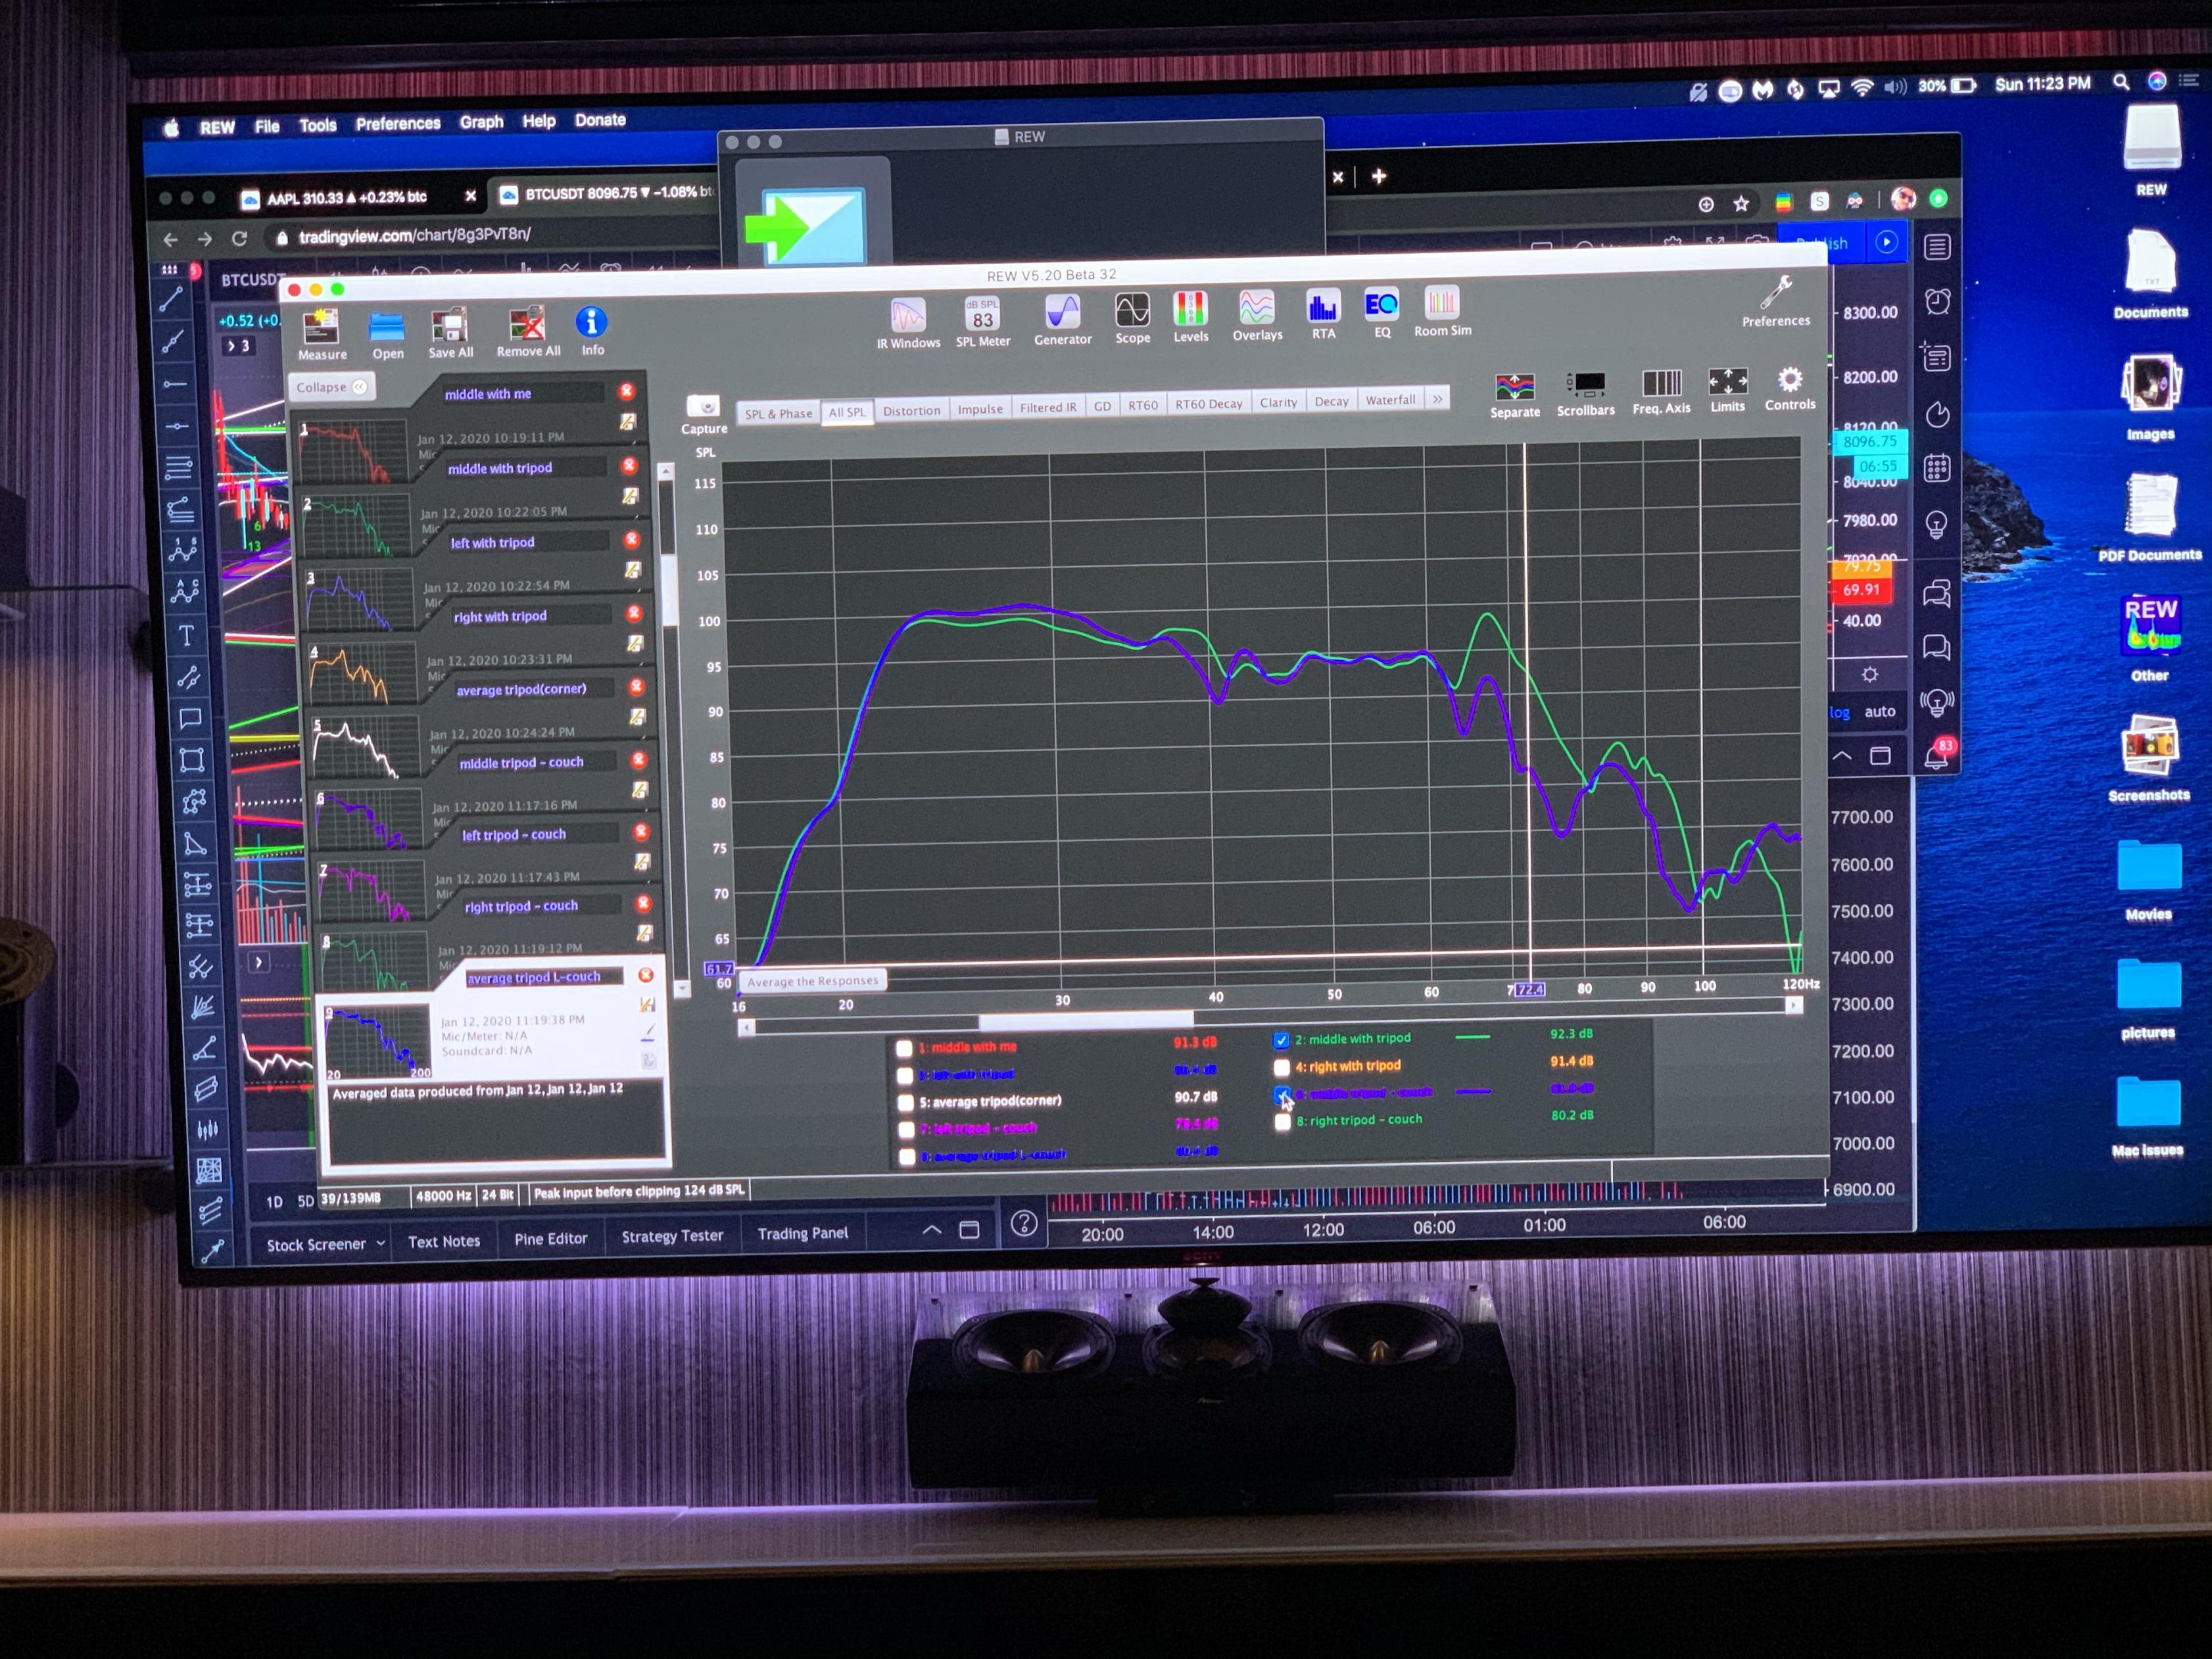The width and height of the screenshot is (2212, 1659).
Task: Select the TradingView text tool
Action: (x=187, y=635)
